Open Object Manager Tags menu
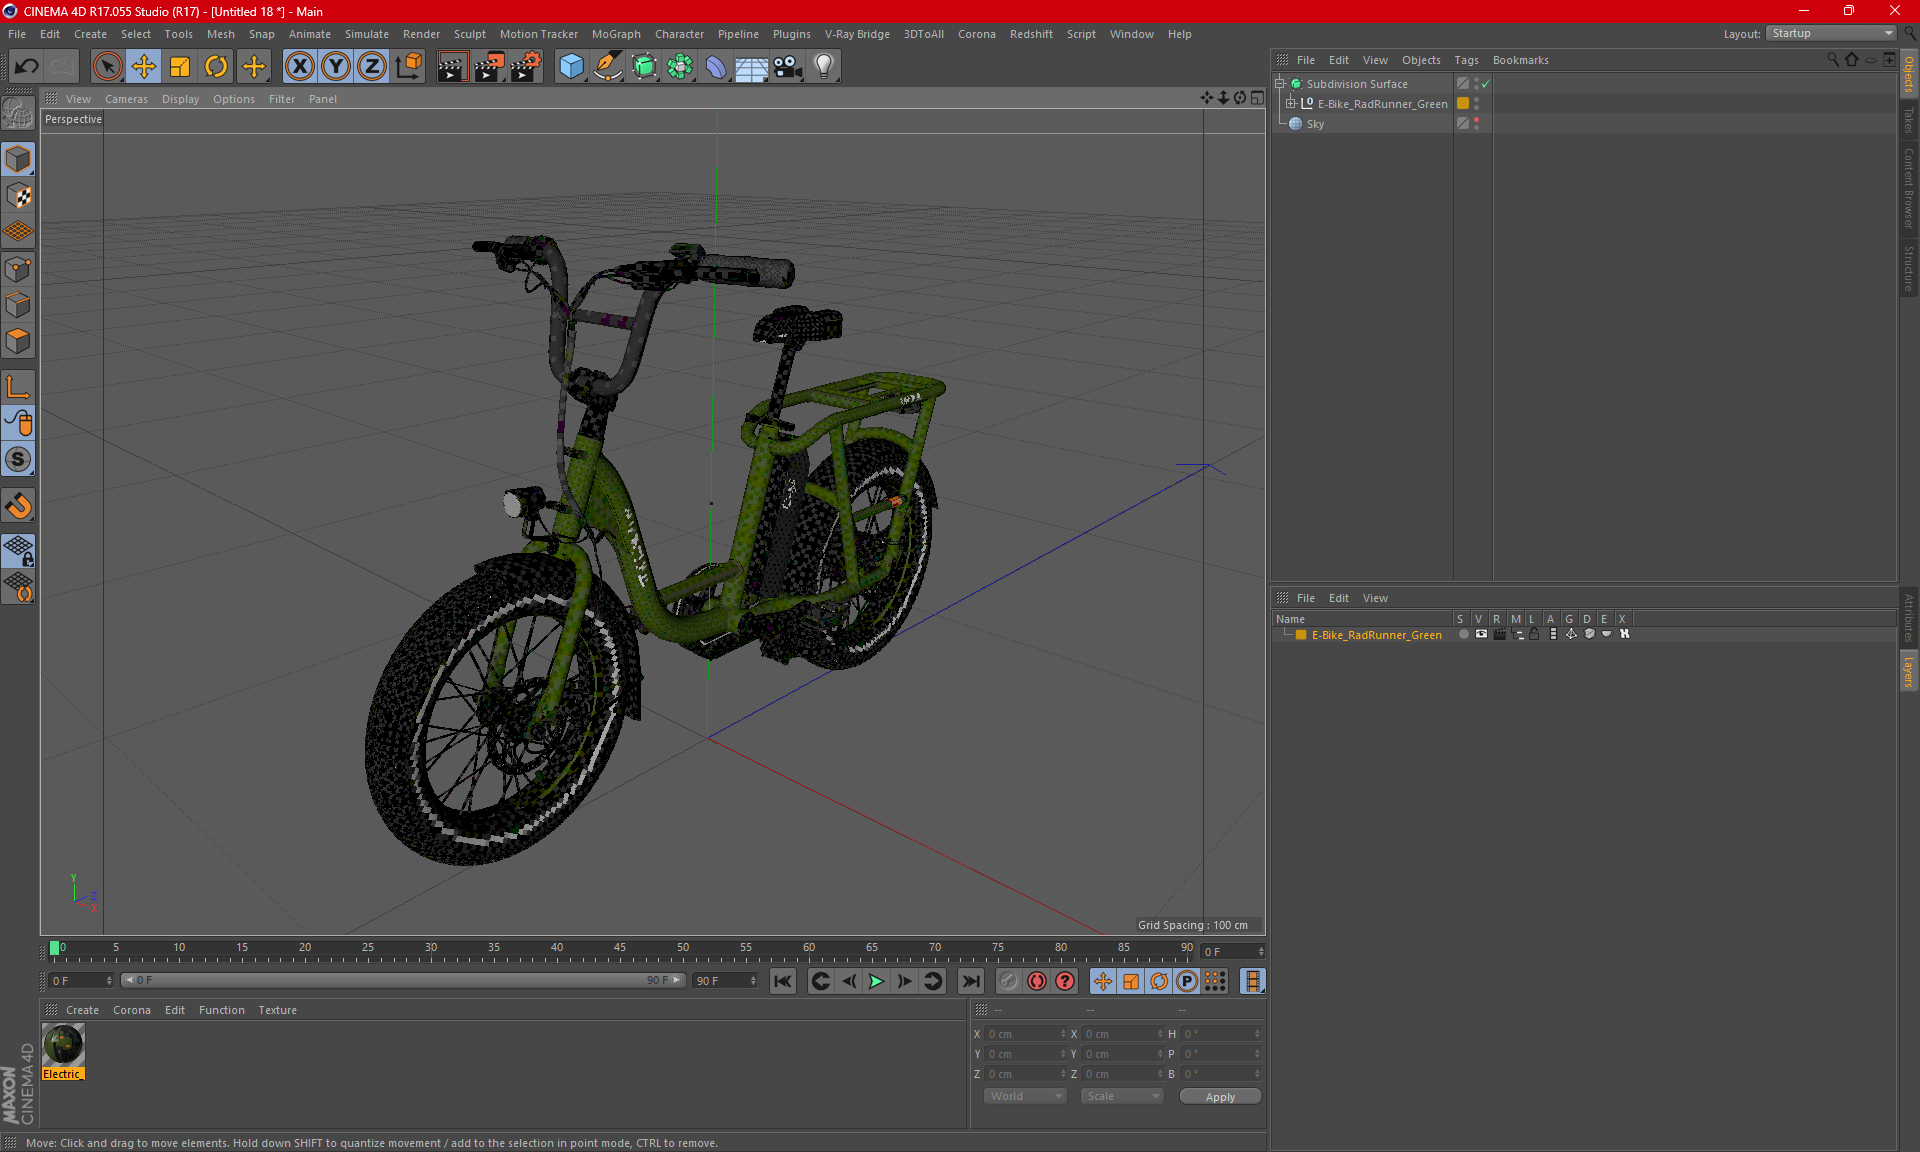 (1466, 60)
